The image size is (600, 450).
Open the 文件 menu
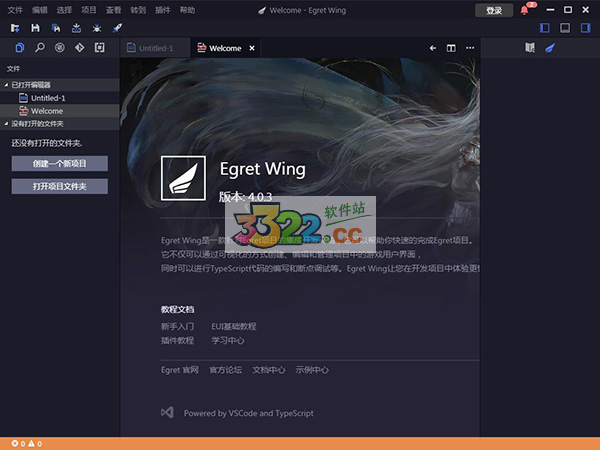(15, 10)
